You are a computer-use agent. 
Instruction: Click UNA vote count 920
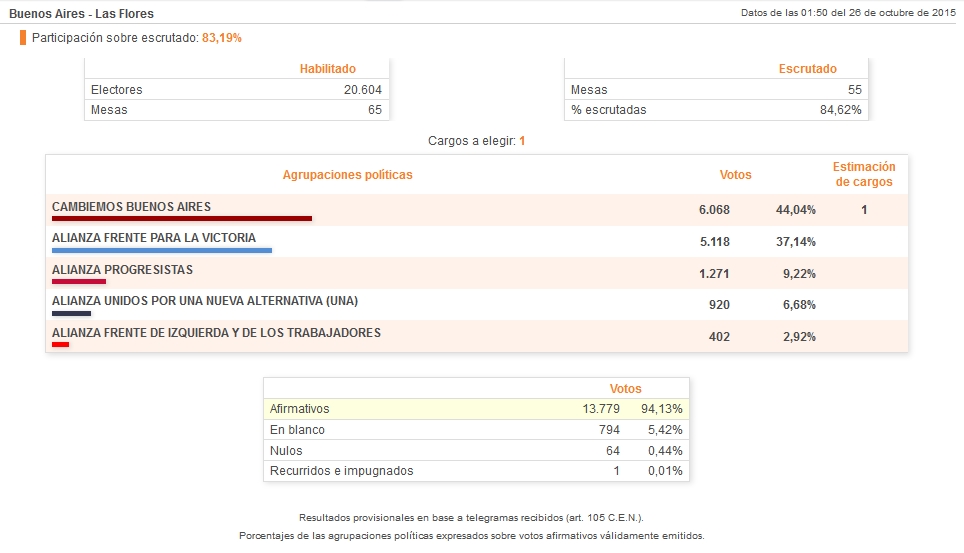[x=719, y=305]
